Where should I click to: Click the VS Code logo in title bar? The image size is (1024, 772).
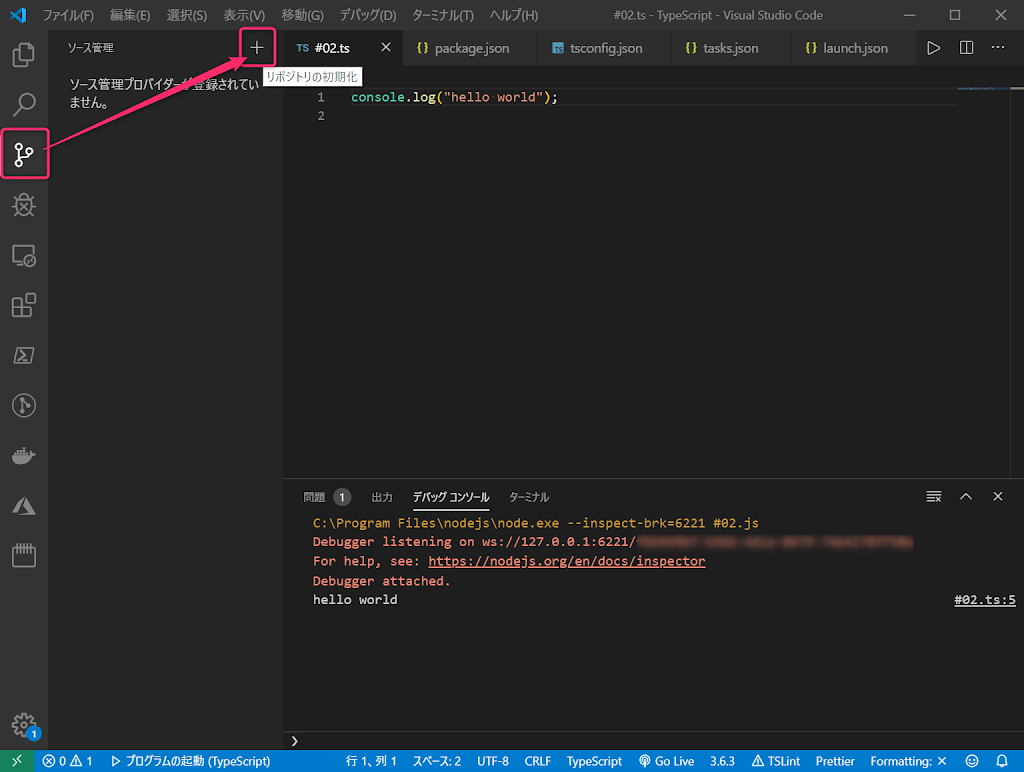pyautogui.click(x=18, y=15)
